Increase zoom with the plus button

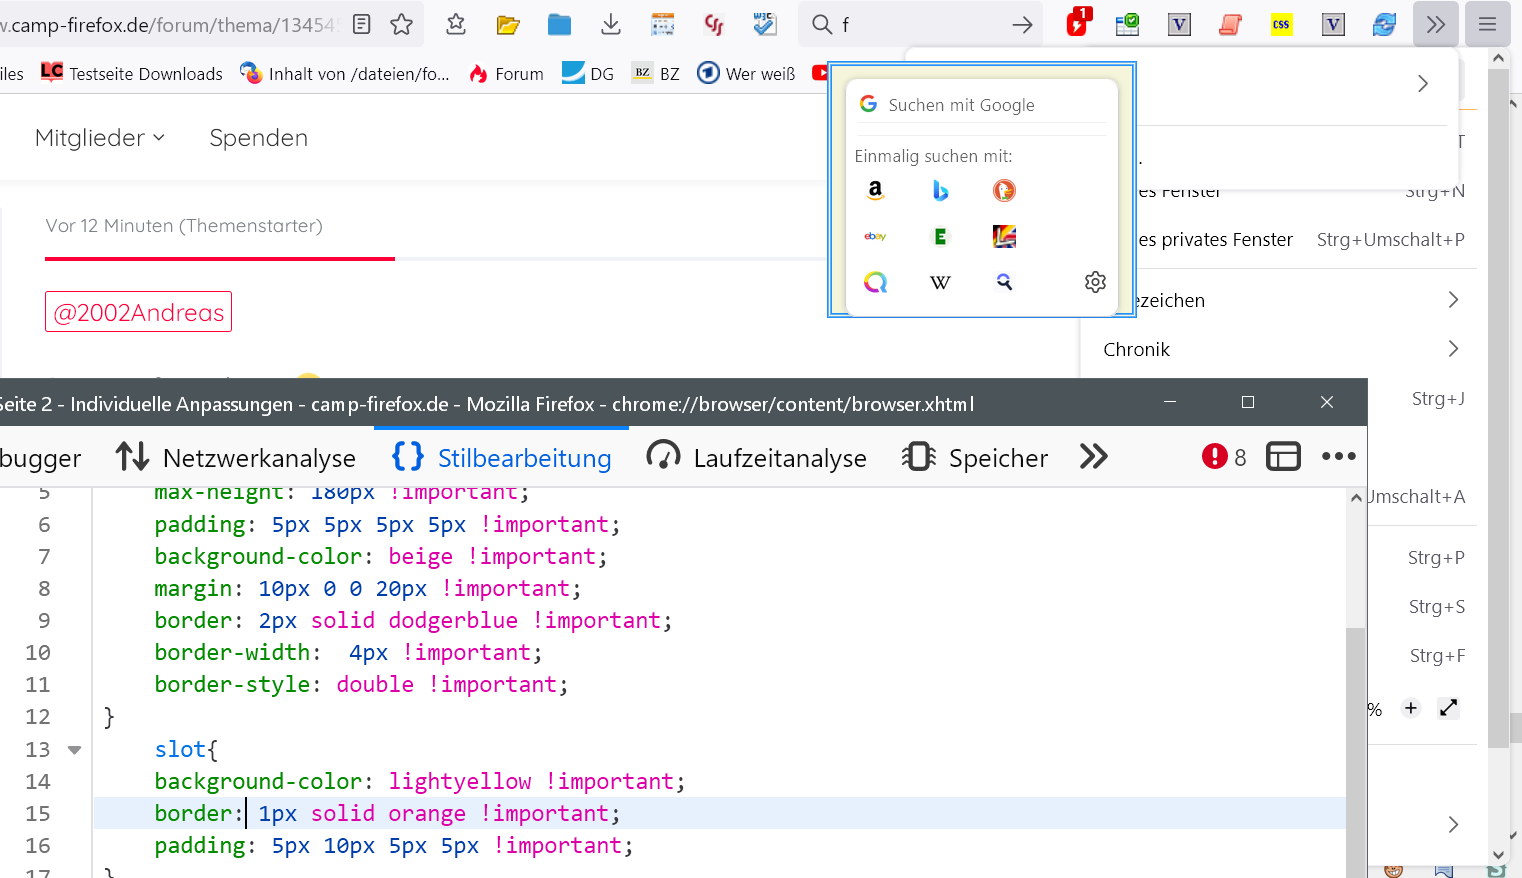(x=1411, y=708)
